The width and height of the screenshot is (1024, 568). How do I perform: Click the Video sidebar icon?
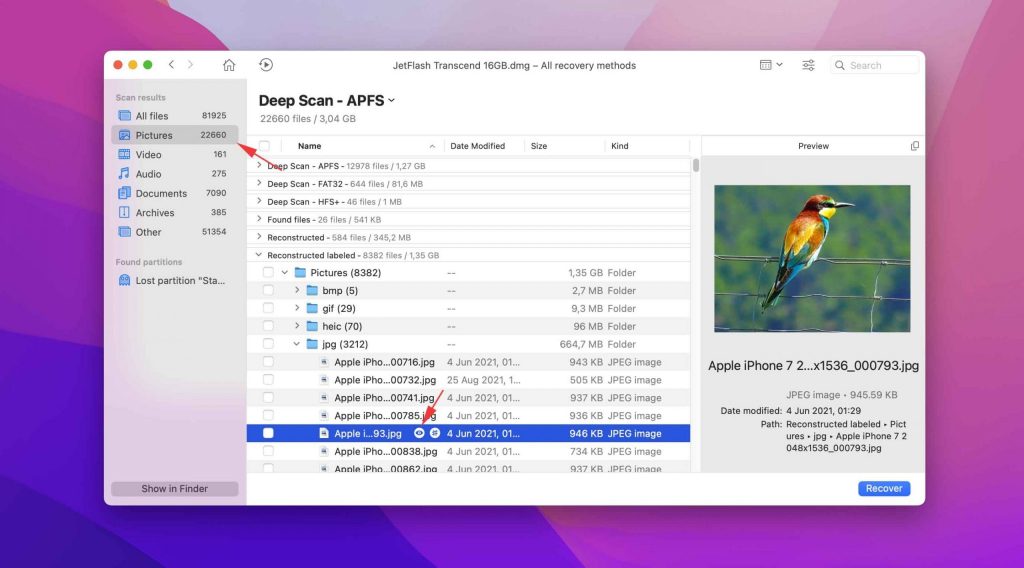coord(124,155)
